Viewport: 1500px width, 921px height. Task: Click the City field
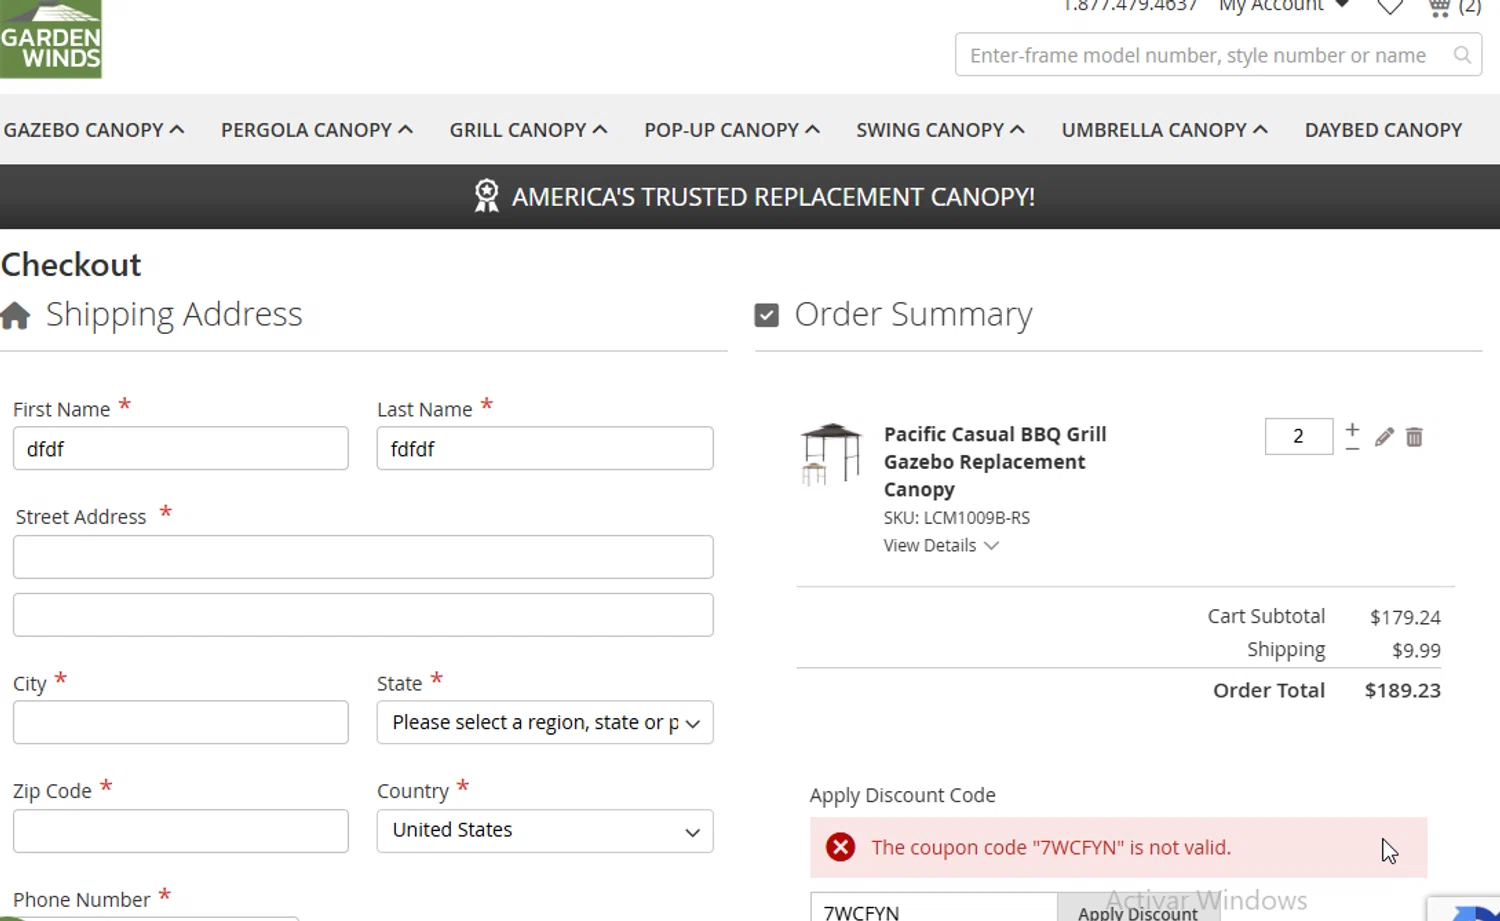[181, 722]
